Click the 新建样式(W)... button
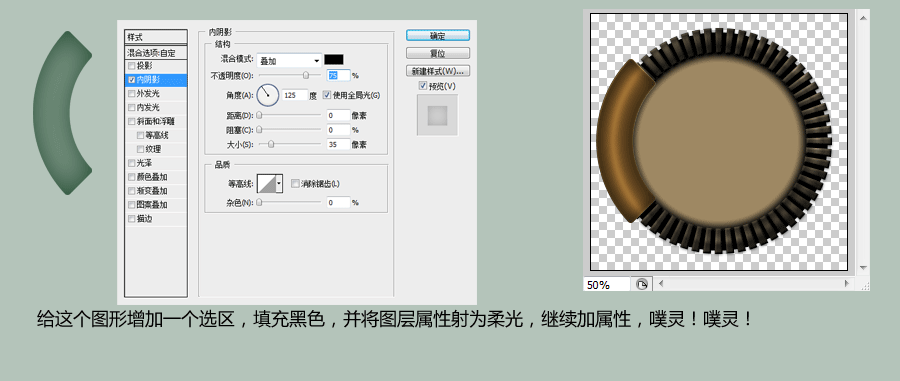Image resolution: width=900 pixels, height=381 pixels. coord(438,72)
